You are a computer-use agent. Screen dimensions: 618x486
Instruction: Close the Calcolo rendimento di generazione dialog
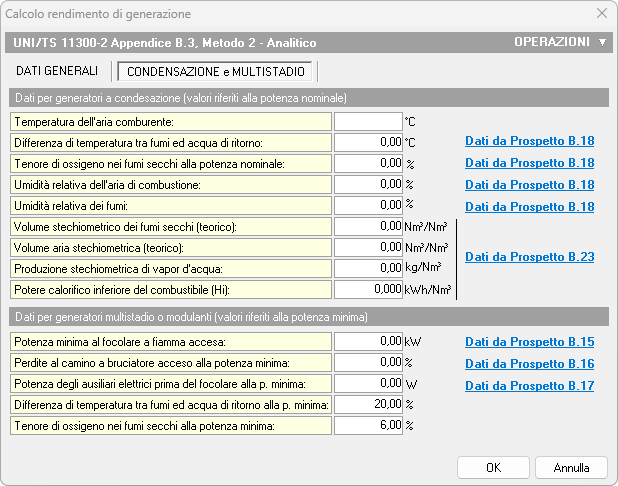[601, 14]
